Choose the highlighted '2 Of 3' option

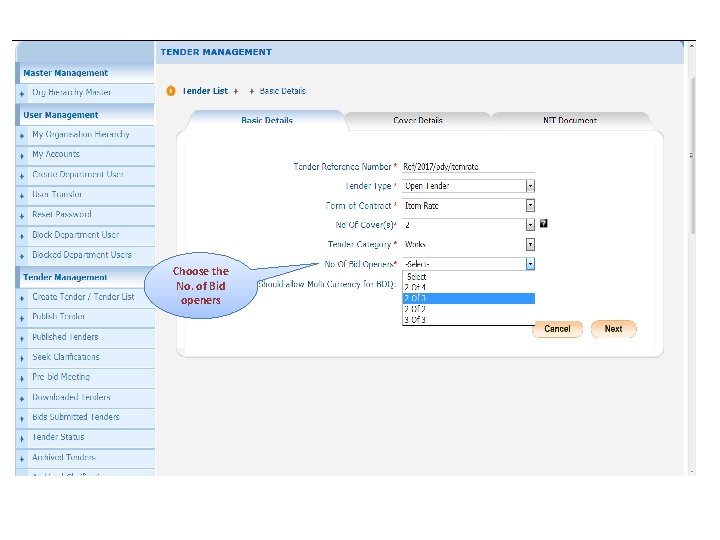(x=468, y=298)
